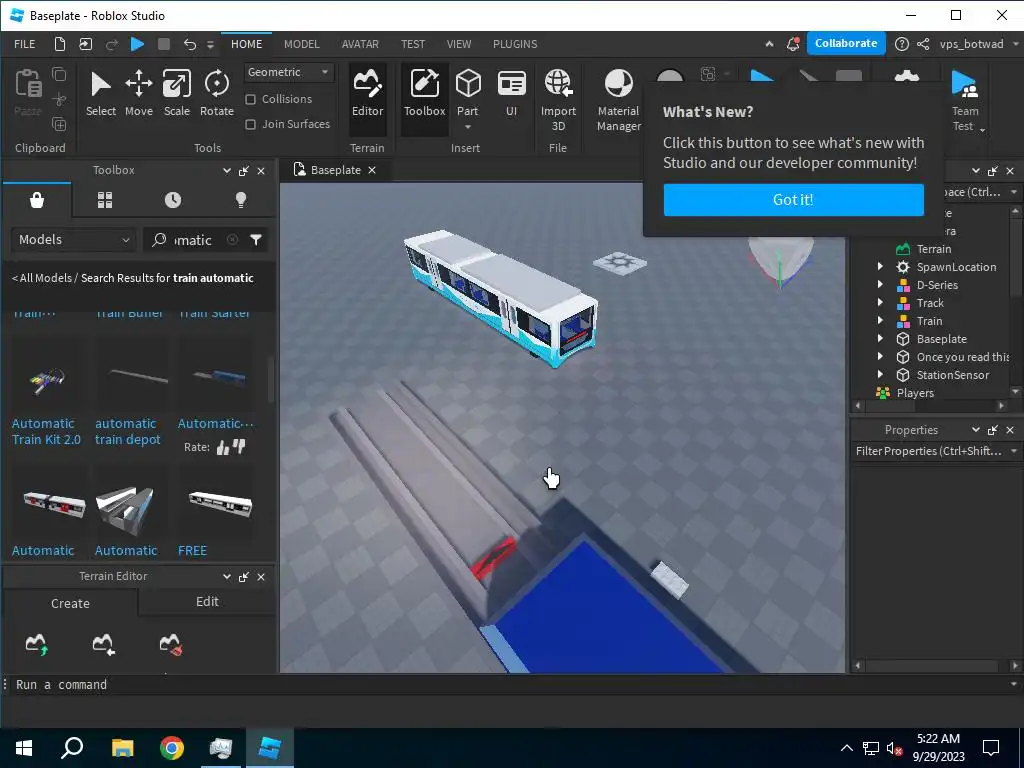1024x768 pixels.
Task: Open the Material Manager
Action: click(618, 100)
